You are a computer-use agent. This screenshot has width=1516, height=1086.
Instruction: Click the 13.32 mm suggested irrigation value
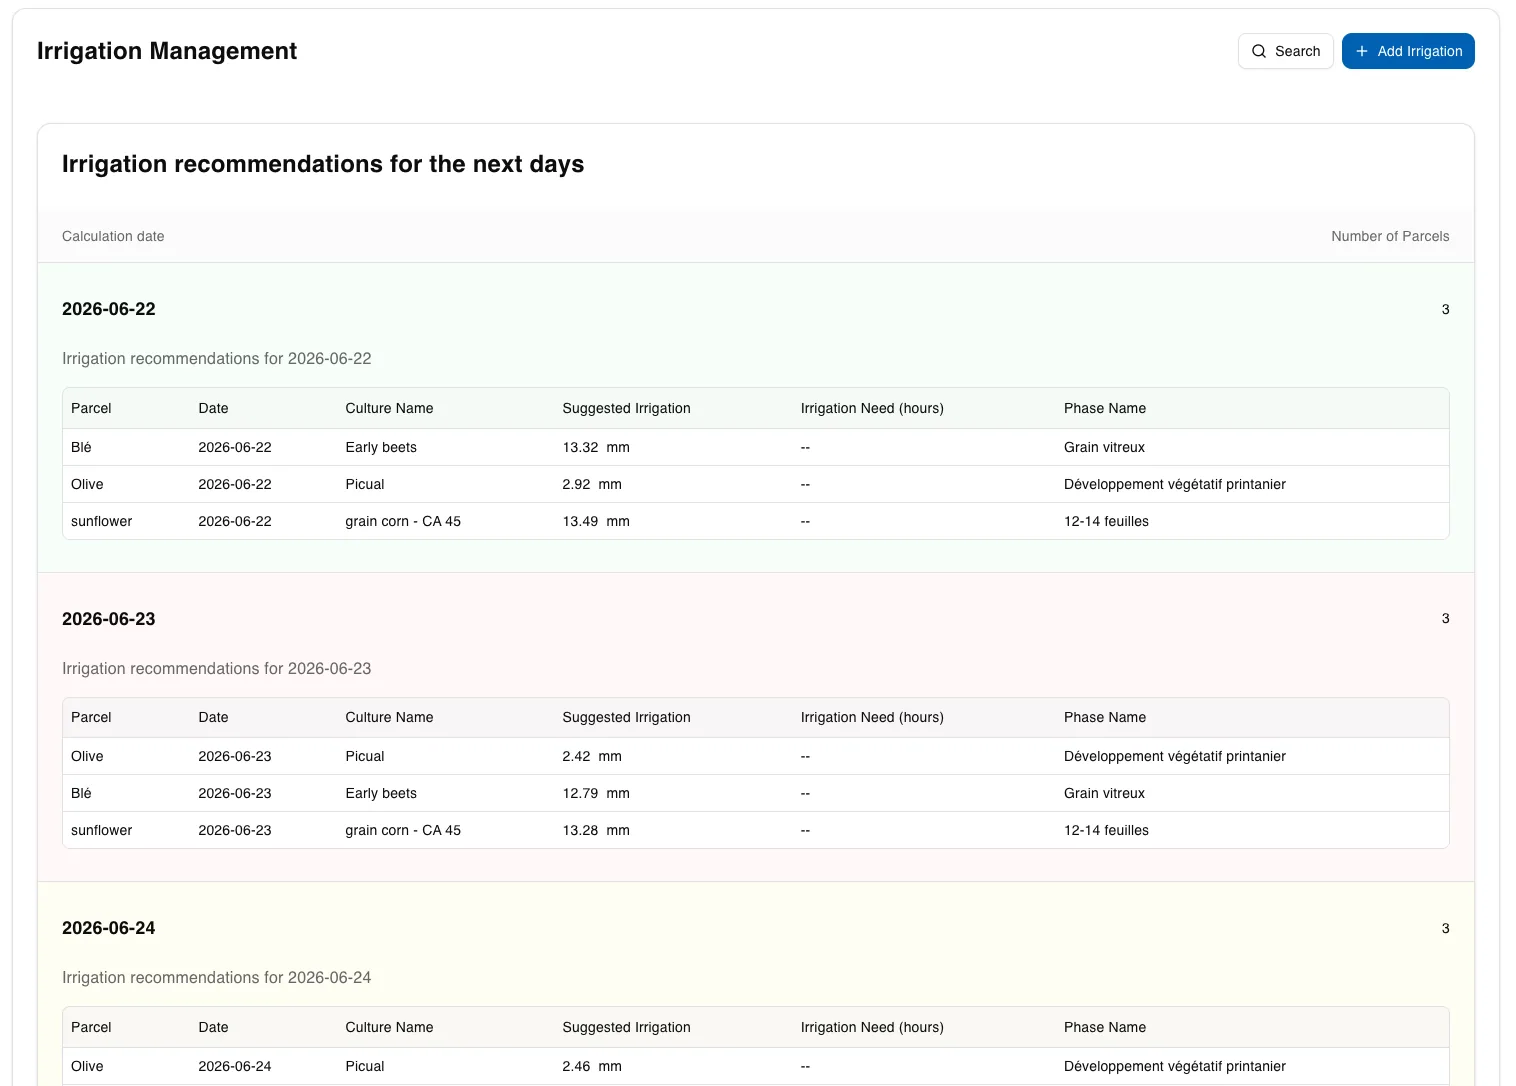click(596, 447)
